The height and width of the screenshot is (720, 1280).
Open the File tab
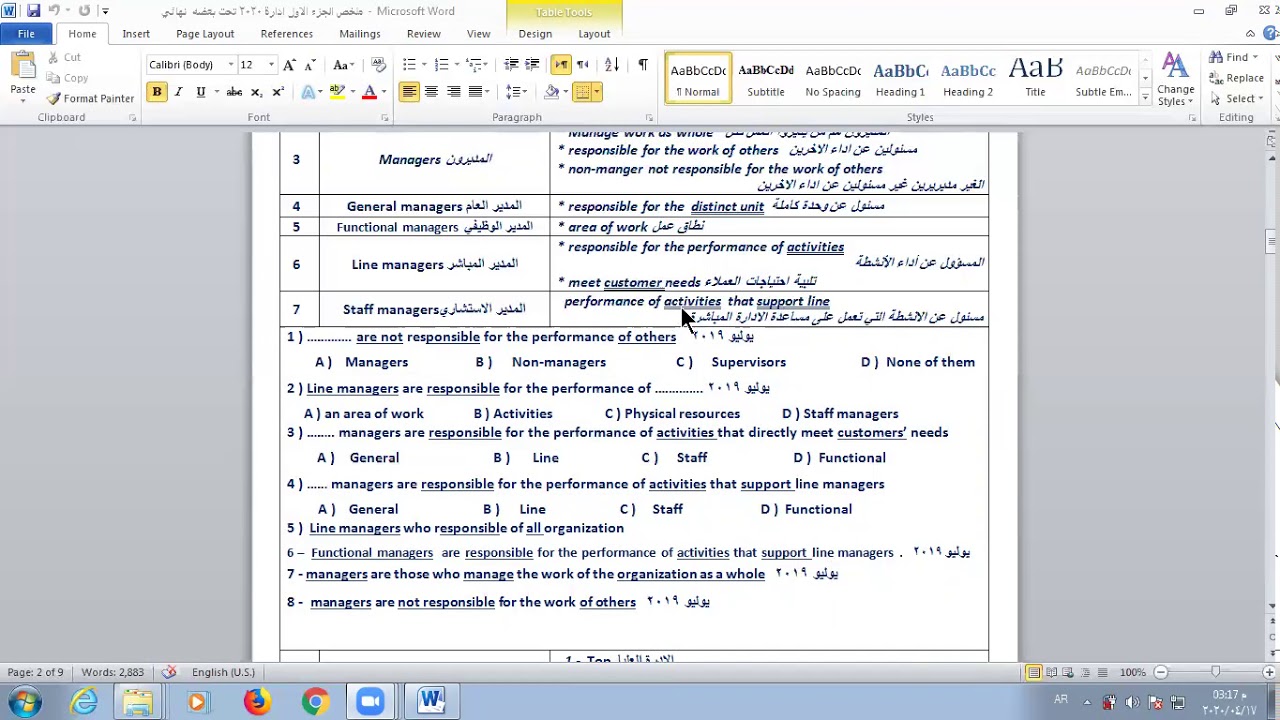(26, 34)
